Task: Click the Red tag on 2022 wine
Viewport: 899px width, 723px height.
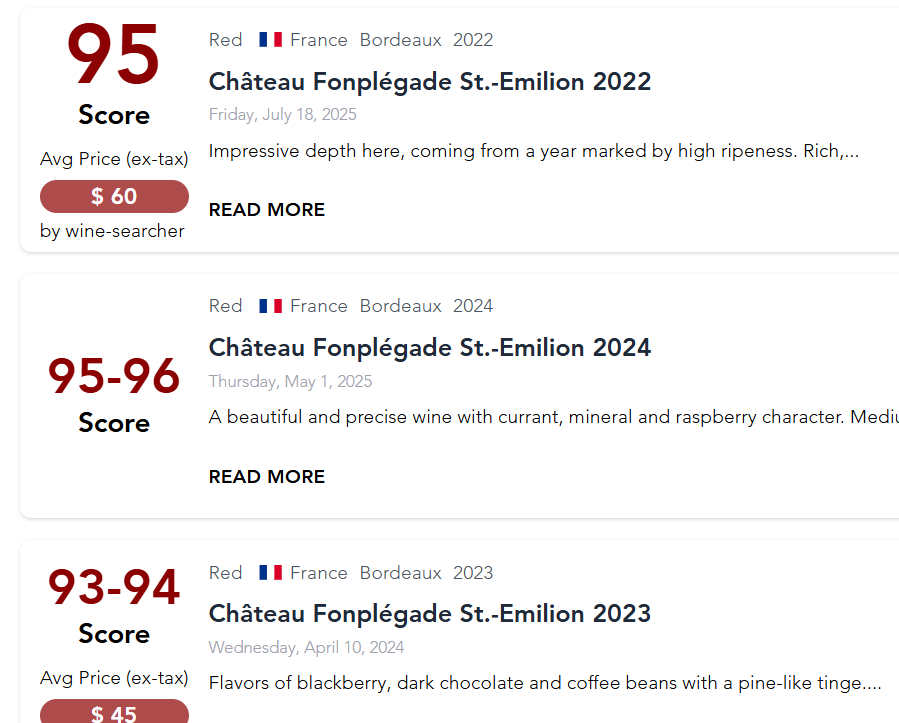Action: click(x=226, y=40)
